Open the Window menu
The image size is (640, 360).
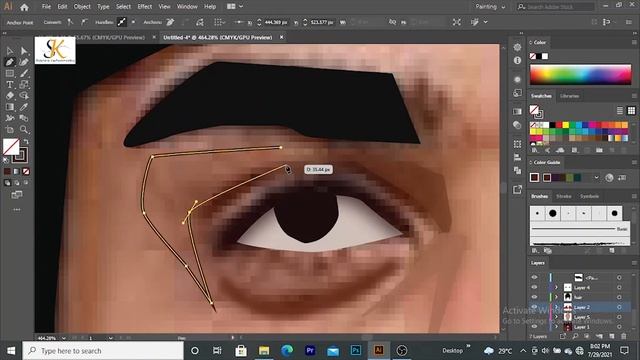point(187,7)
